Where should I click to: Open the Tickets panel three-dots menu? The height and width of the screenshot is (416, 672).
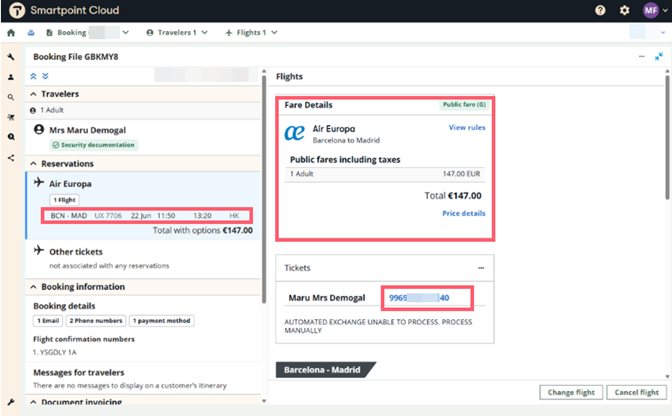point(481,268)
